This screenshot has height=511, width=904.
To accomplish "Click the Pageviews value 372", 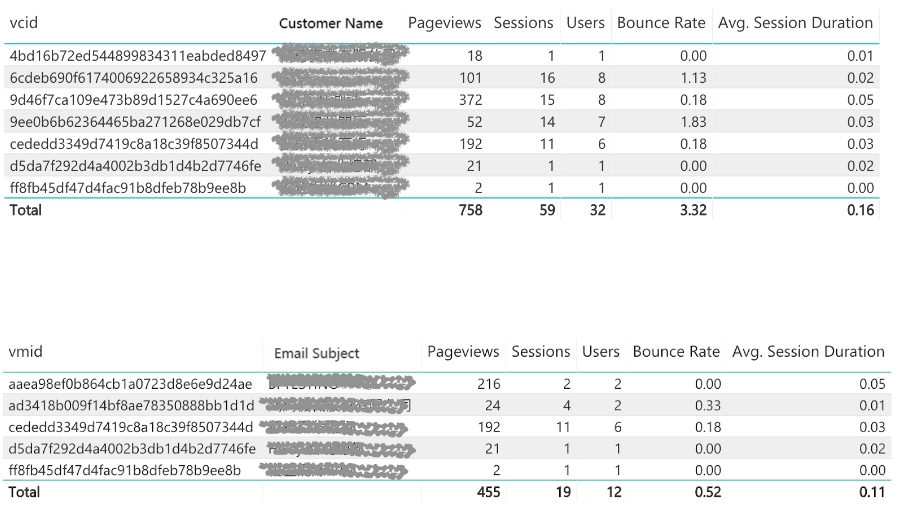I will pos(468,100).
